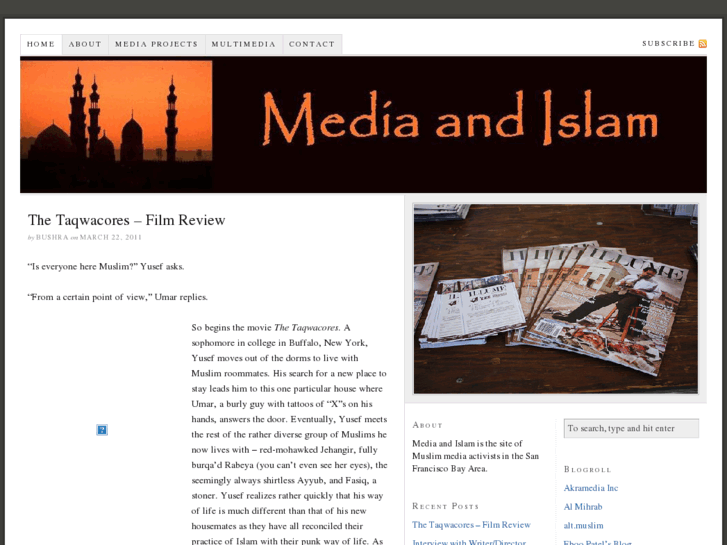Open The Taqwacores – Film Review post title
Viewport: 727px width, 545px height.
(127, 220)
